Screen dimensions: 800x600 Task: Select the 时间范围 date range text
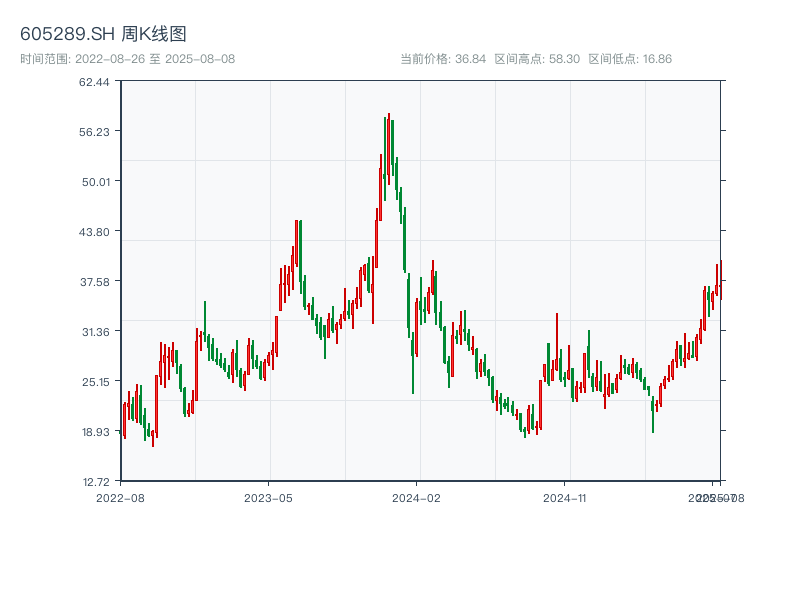click(x=127, y=59)
